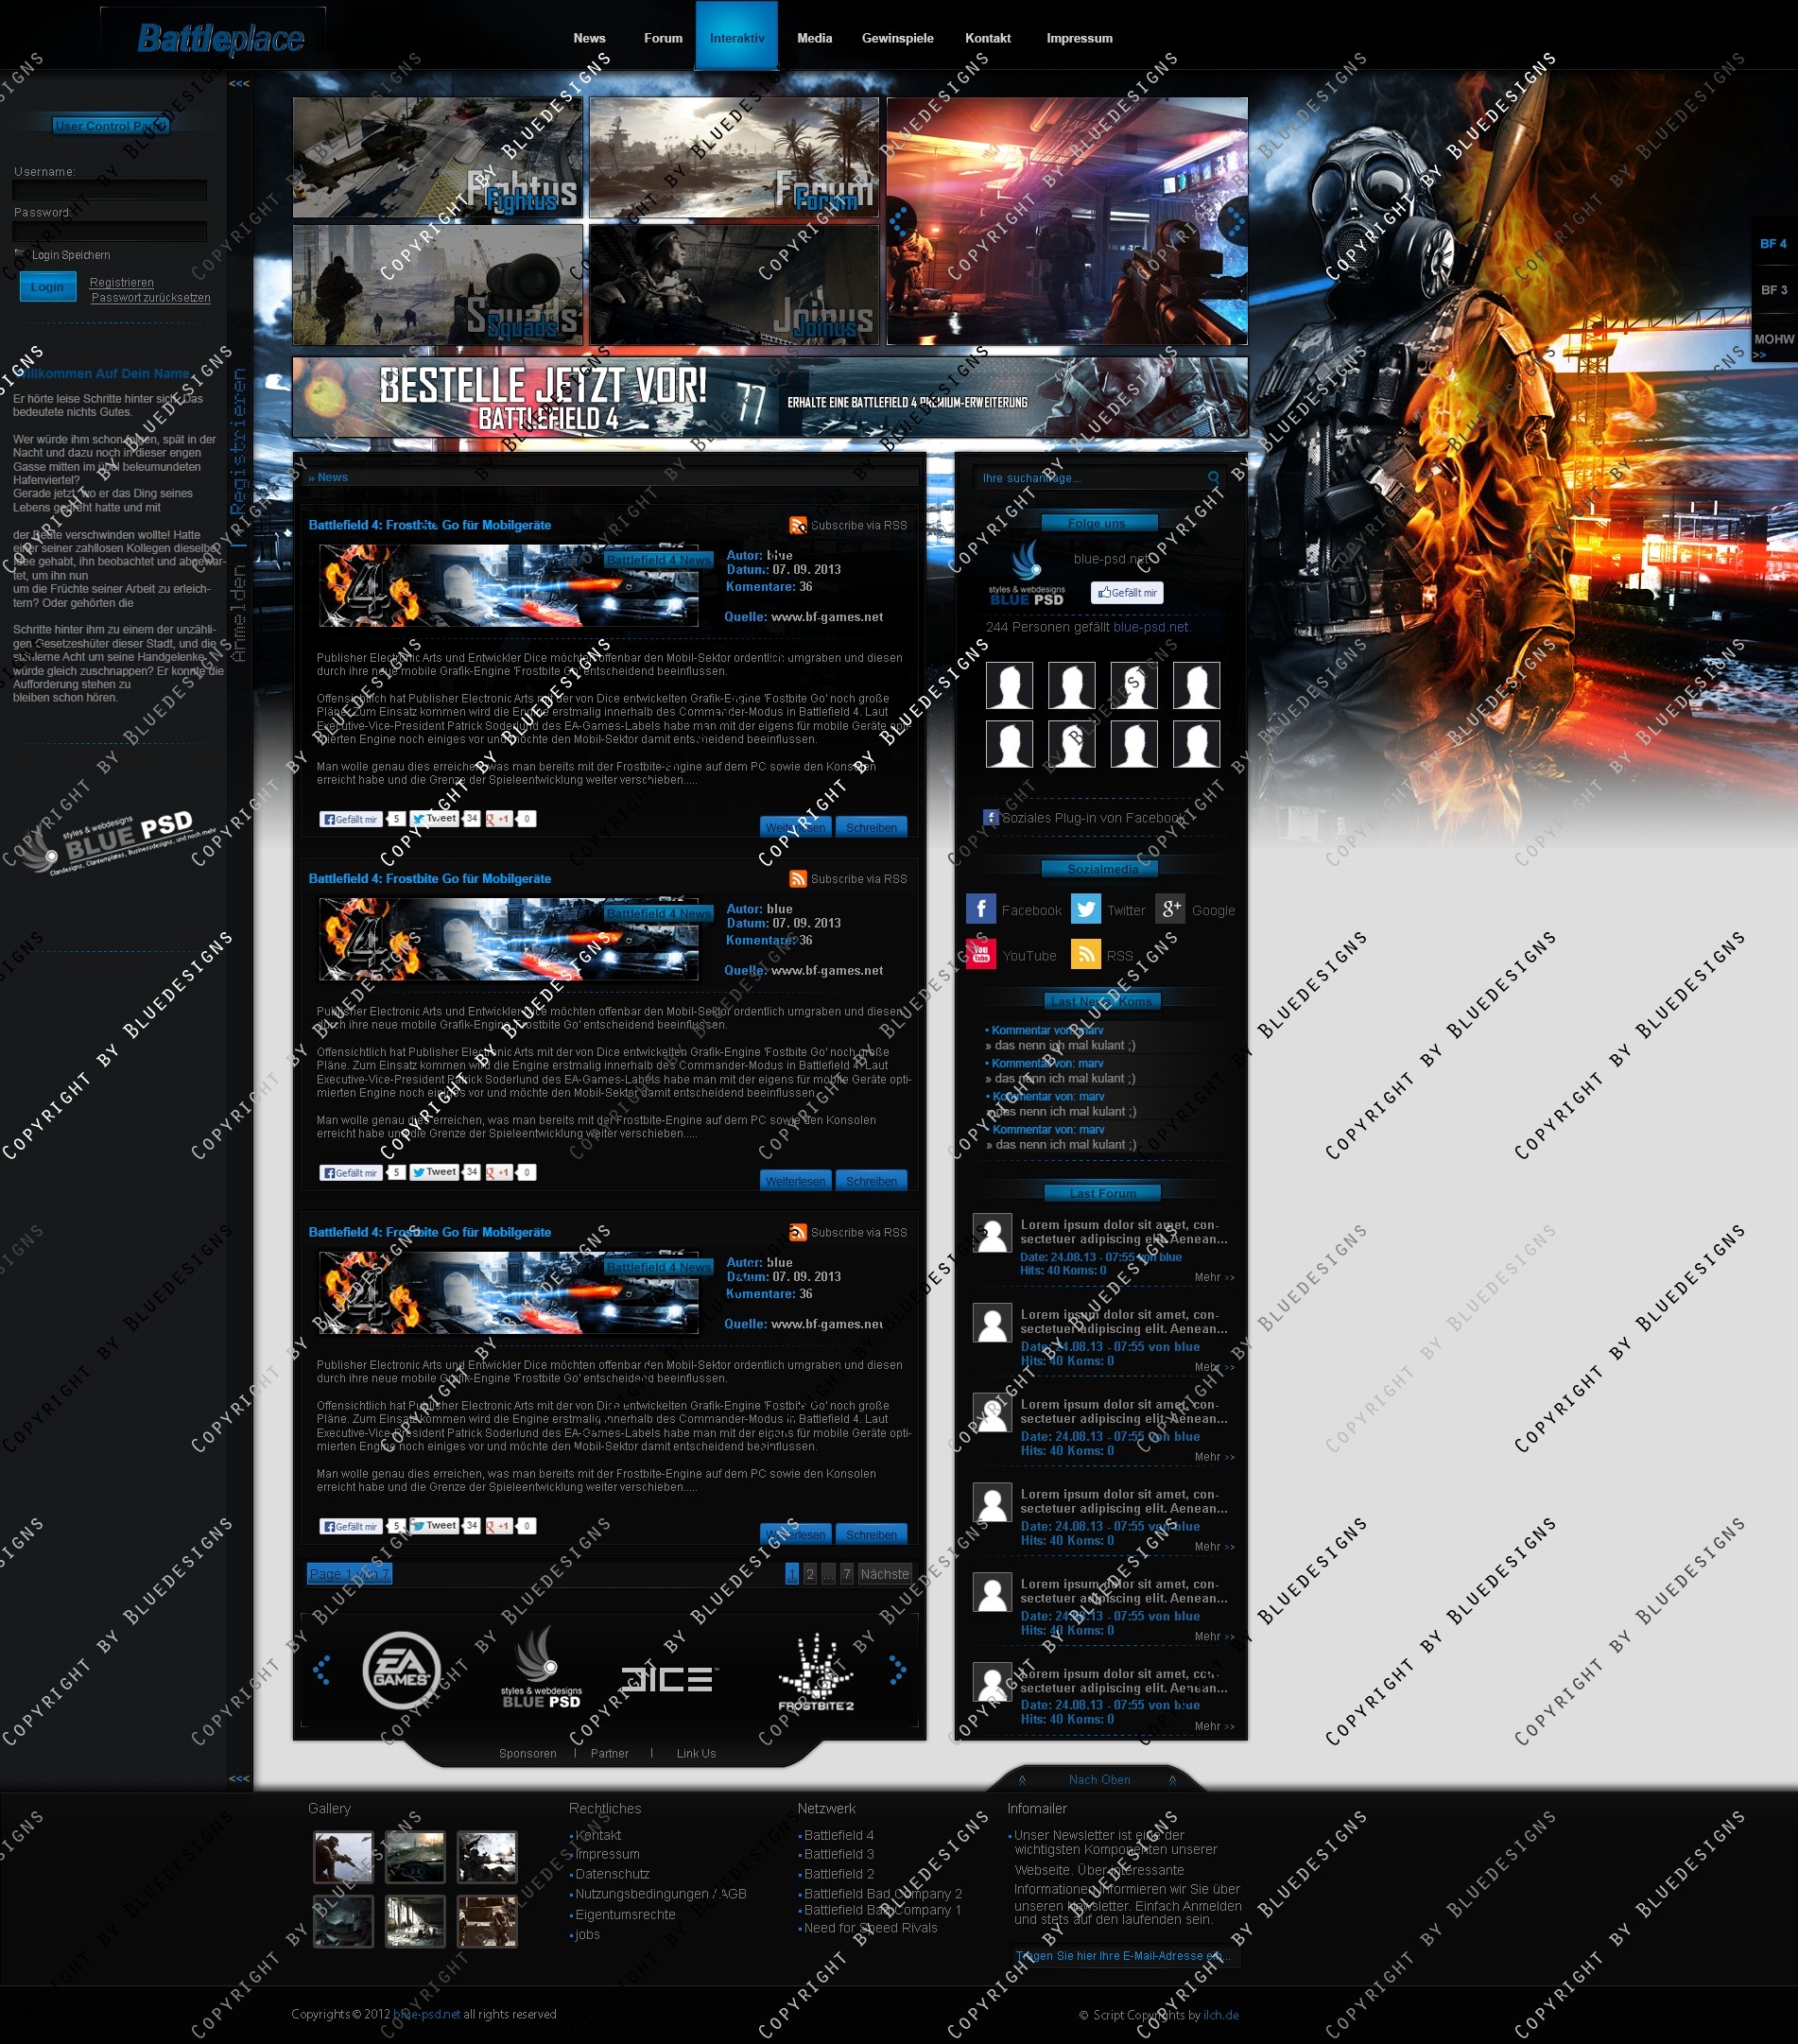1798x2044 pixels.
Task: Toggle the Login Speichern checkbox
Action: (x=20, y=254)
